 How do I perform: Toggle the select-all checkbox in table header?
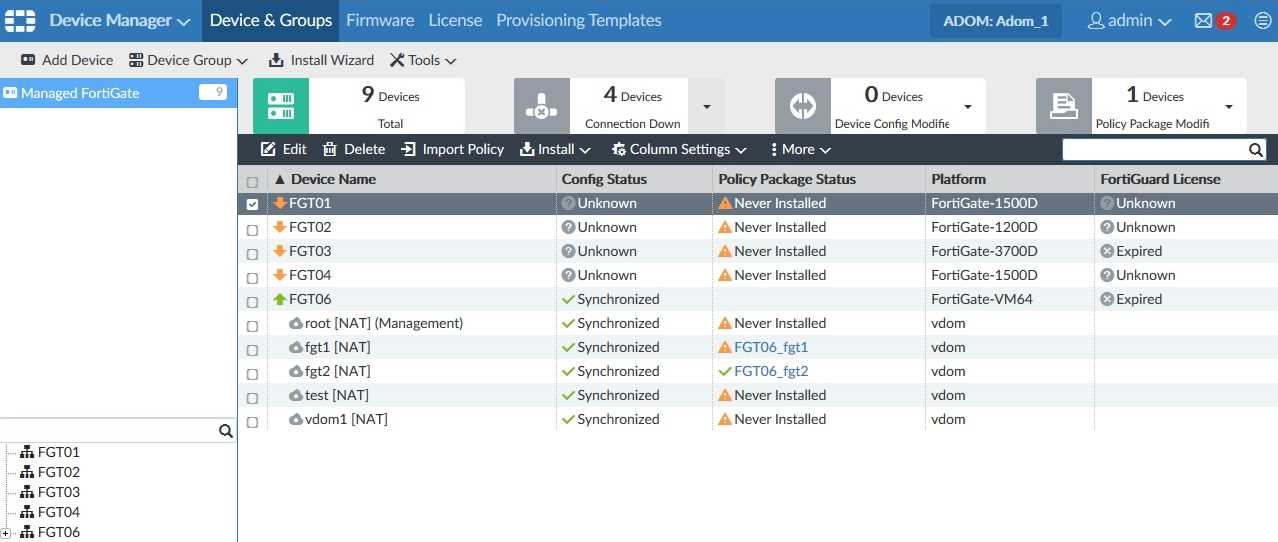pos(252,182)
